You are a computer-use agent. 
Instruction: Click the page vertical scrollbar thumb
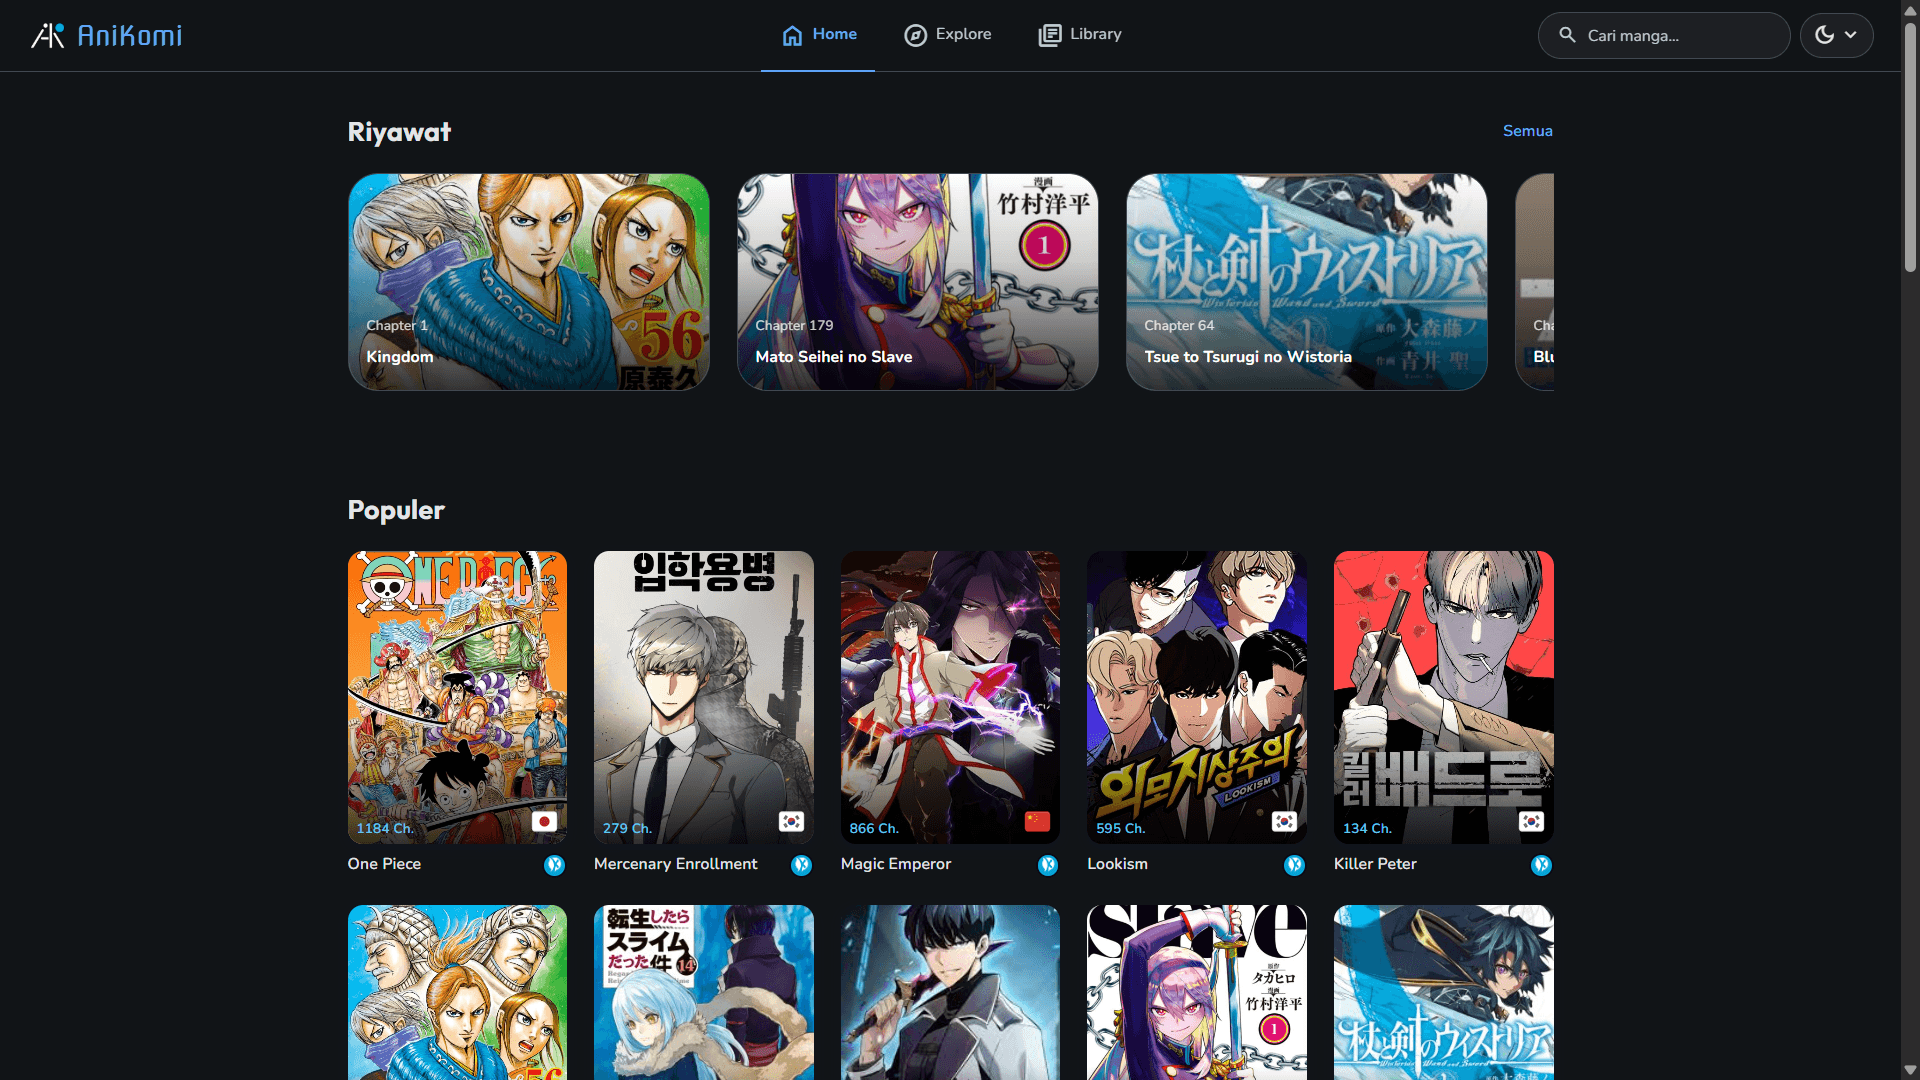coord(1910,147)
